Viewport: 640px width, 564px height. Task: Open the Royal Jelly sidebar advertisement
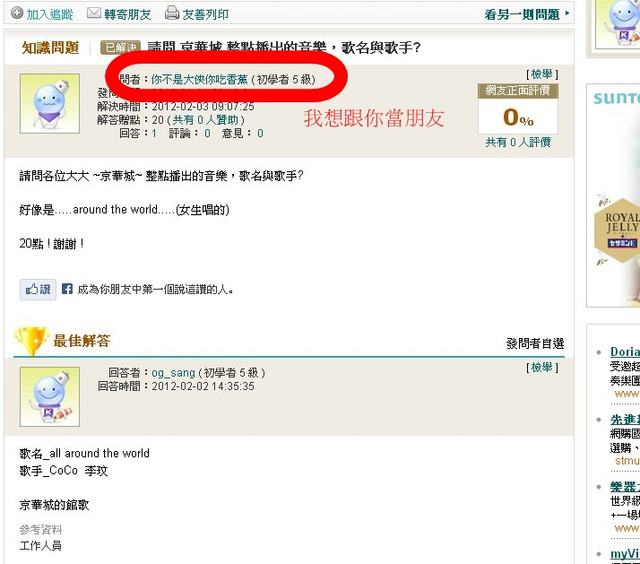click(613, 195)
